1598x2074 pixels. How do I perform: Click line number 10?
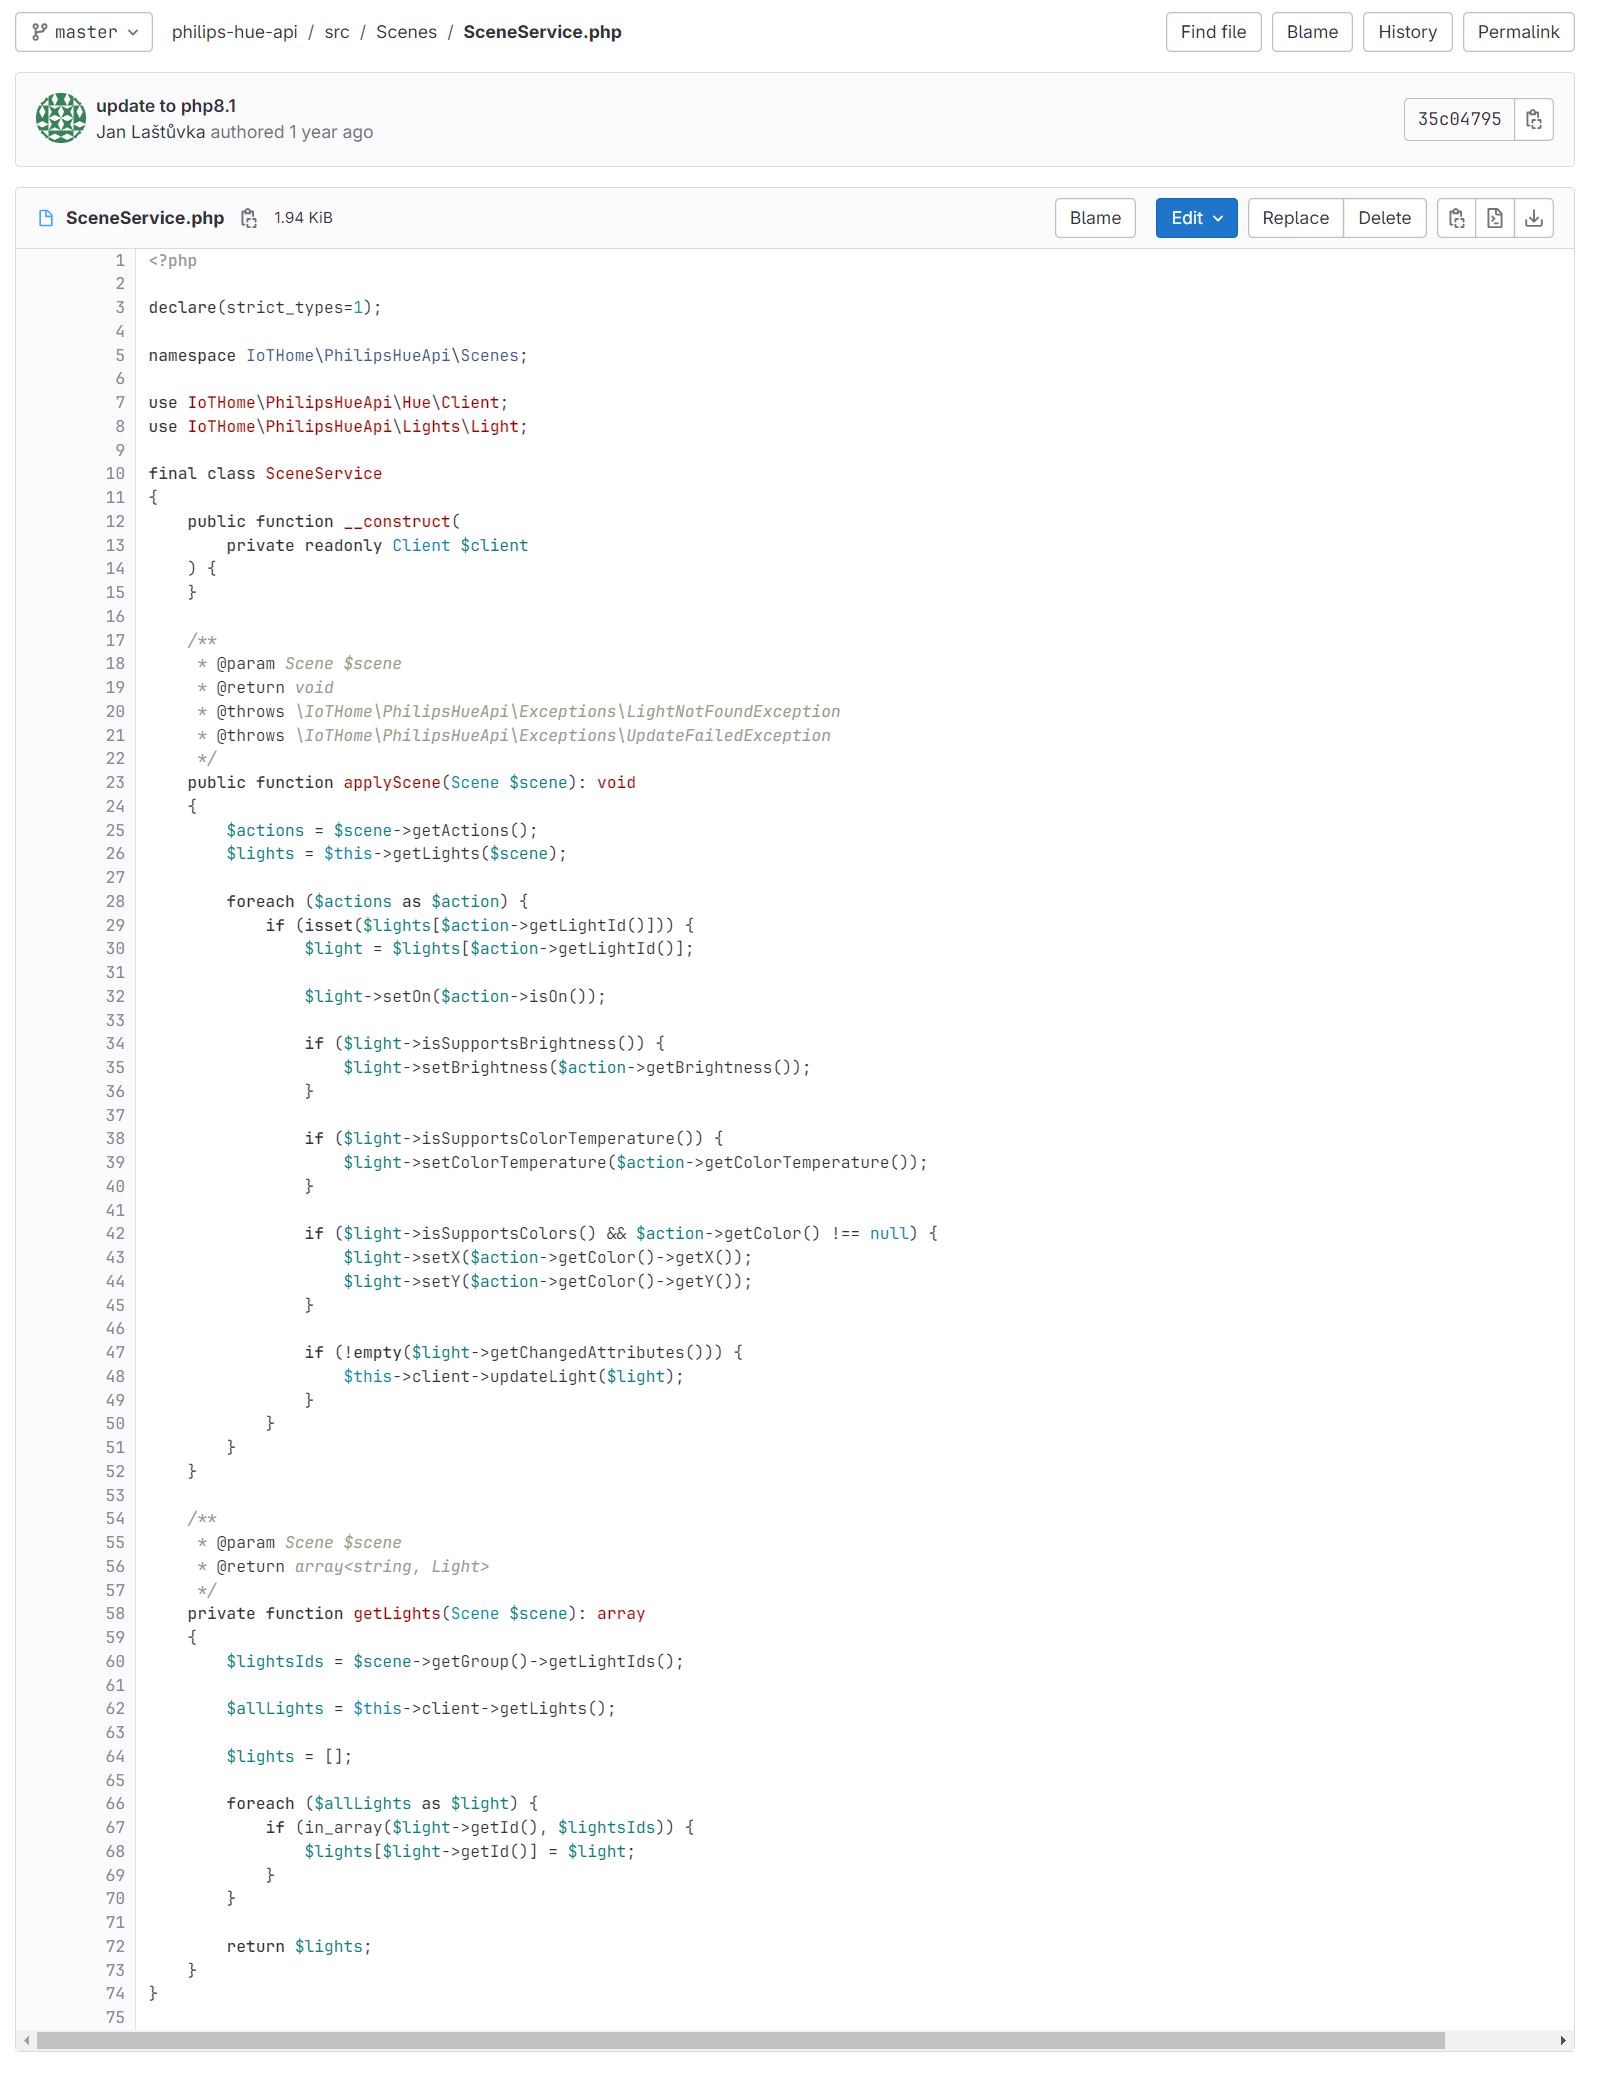point(115,474)
